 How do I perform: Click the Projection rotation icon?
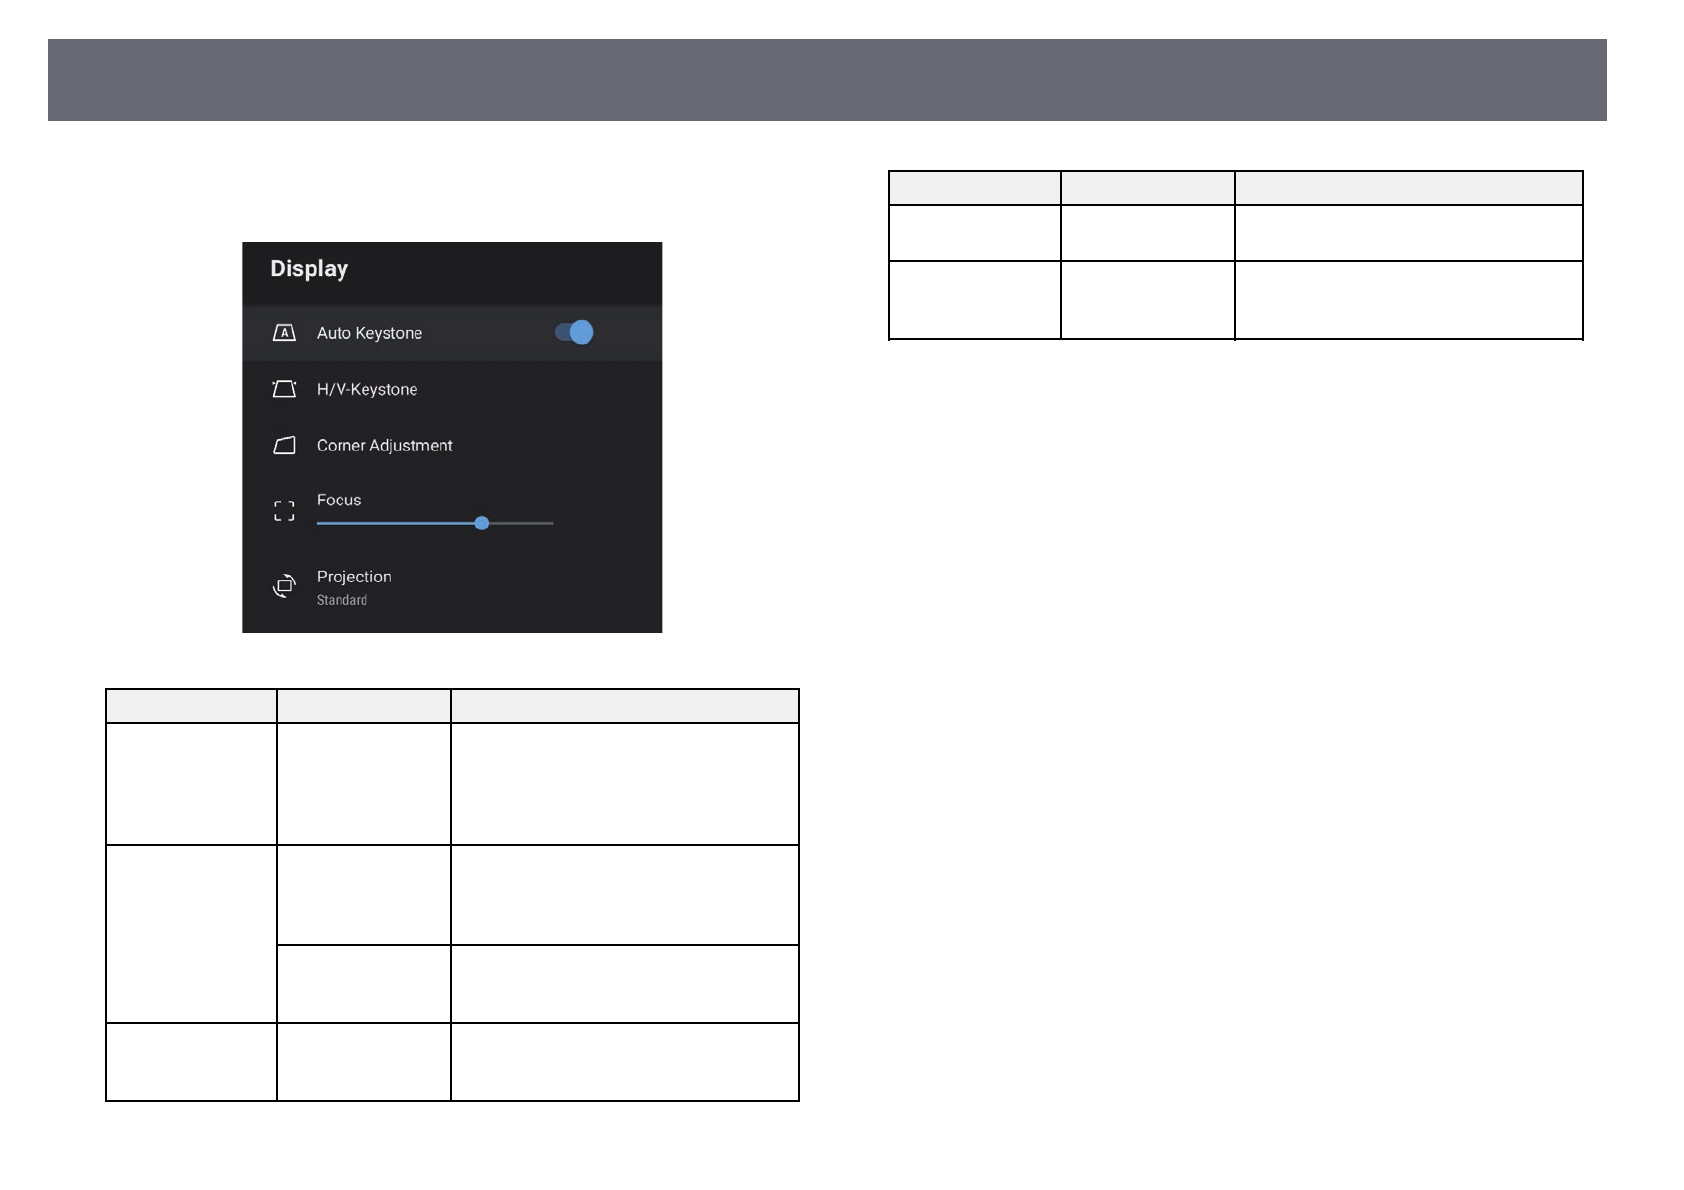[x=284, y=586]
